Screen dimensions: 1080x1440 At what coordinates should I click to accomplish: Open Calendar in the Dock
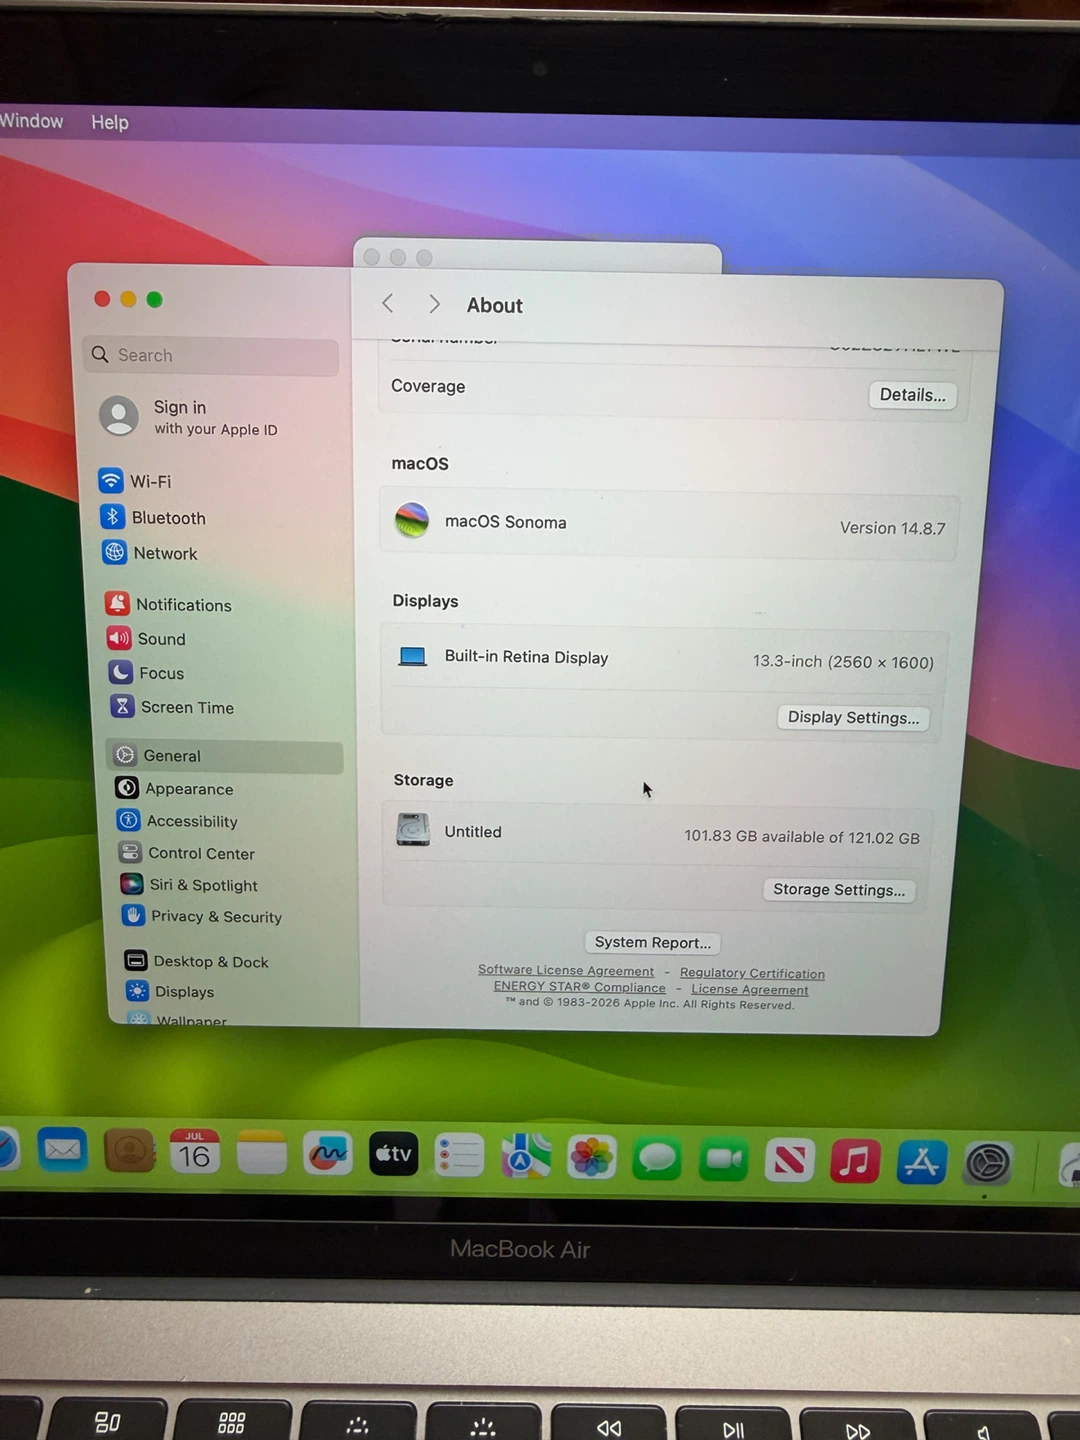pos(194,1153)
